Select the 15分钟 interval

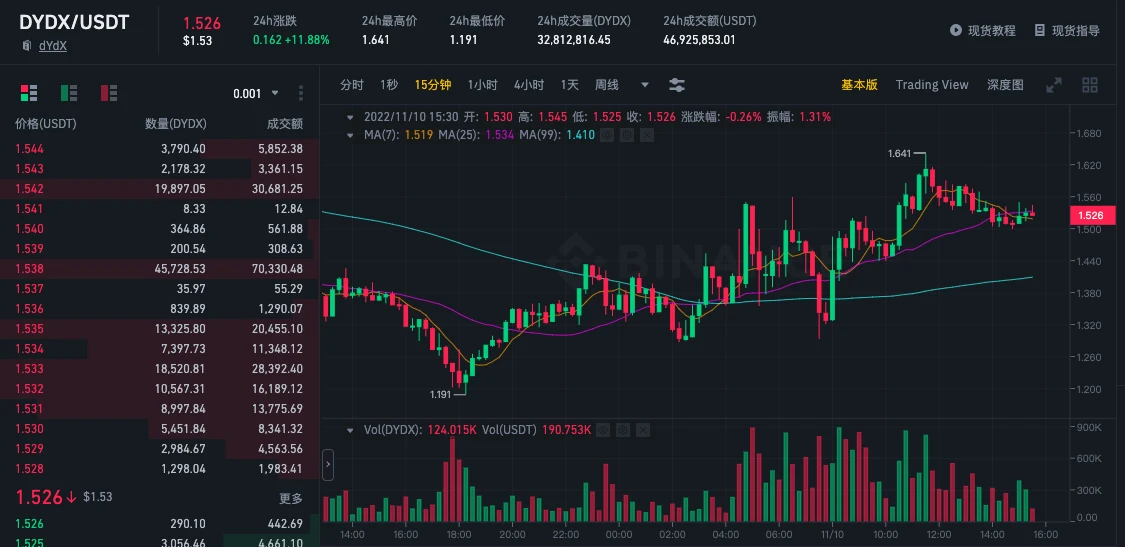[433, 85]
